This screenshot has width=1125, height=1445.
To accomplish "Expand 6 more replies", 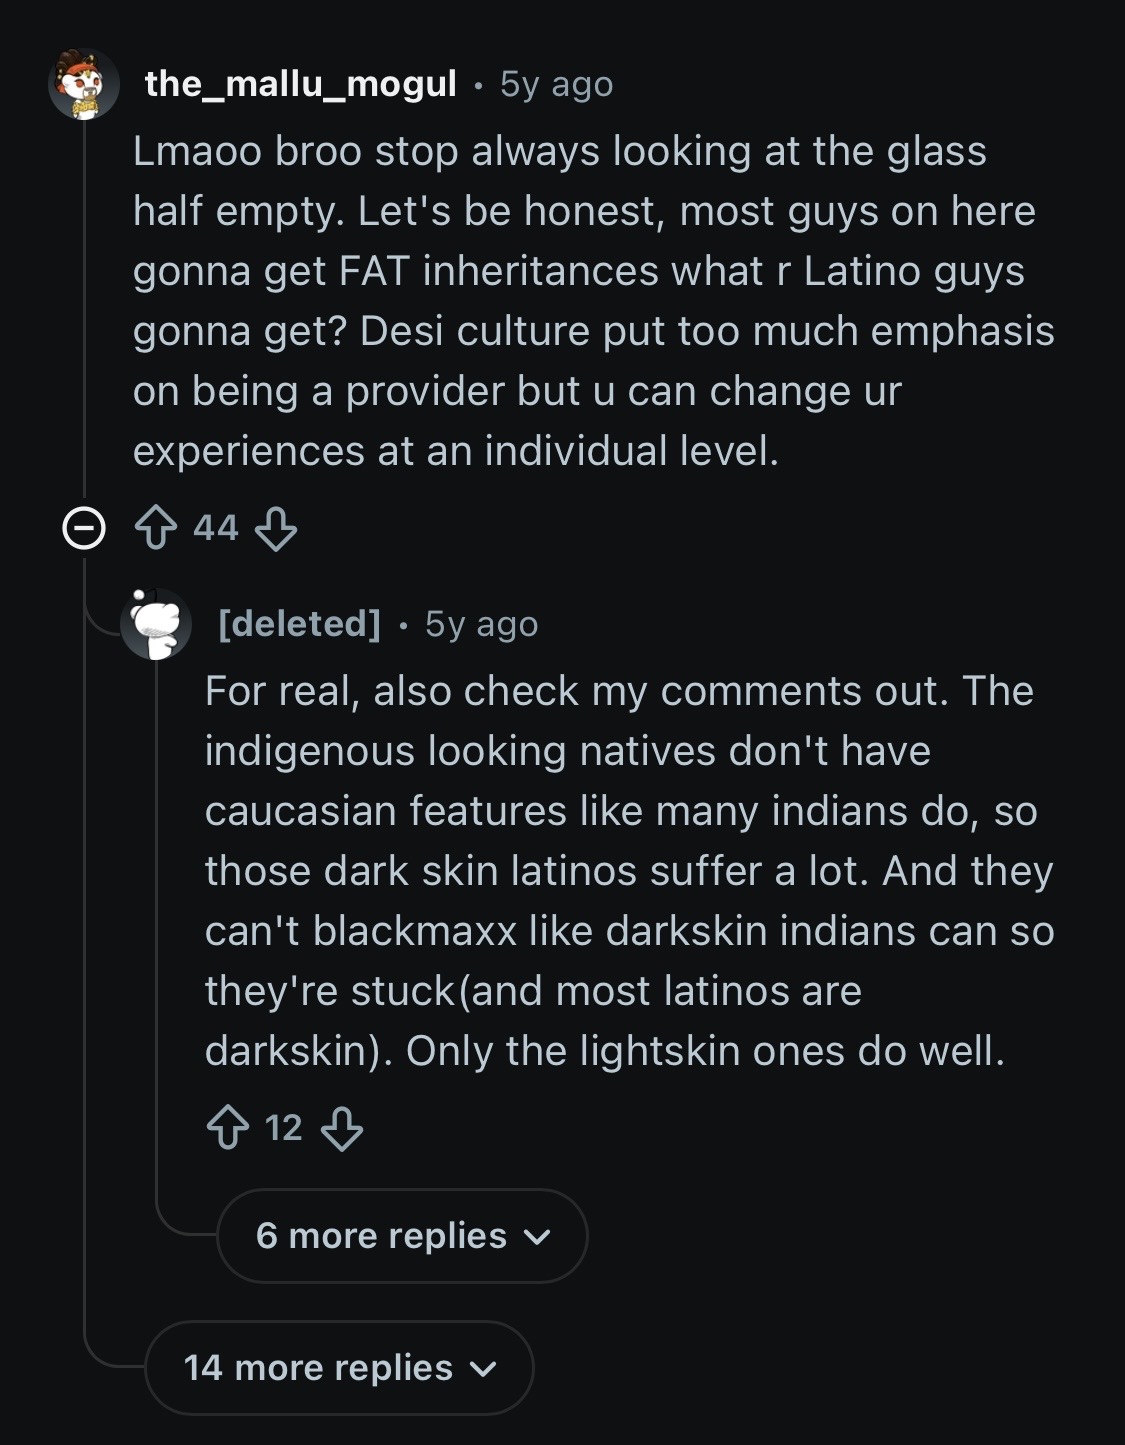I will point(402,1236).
